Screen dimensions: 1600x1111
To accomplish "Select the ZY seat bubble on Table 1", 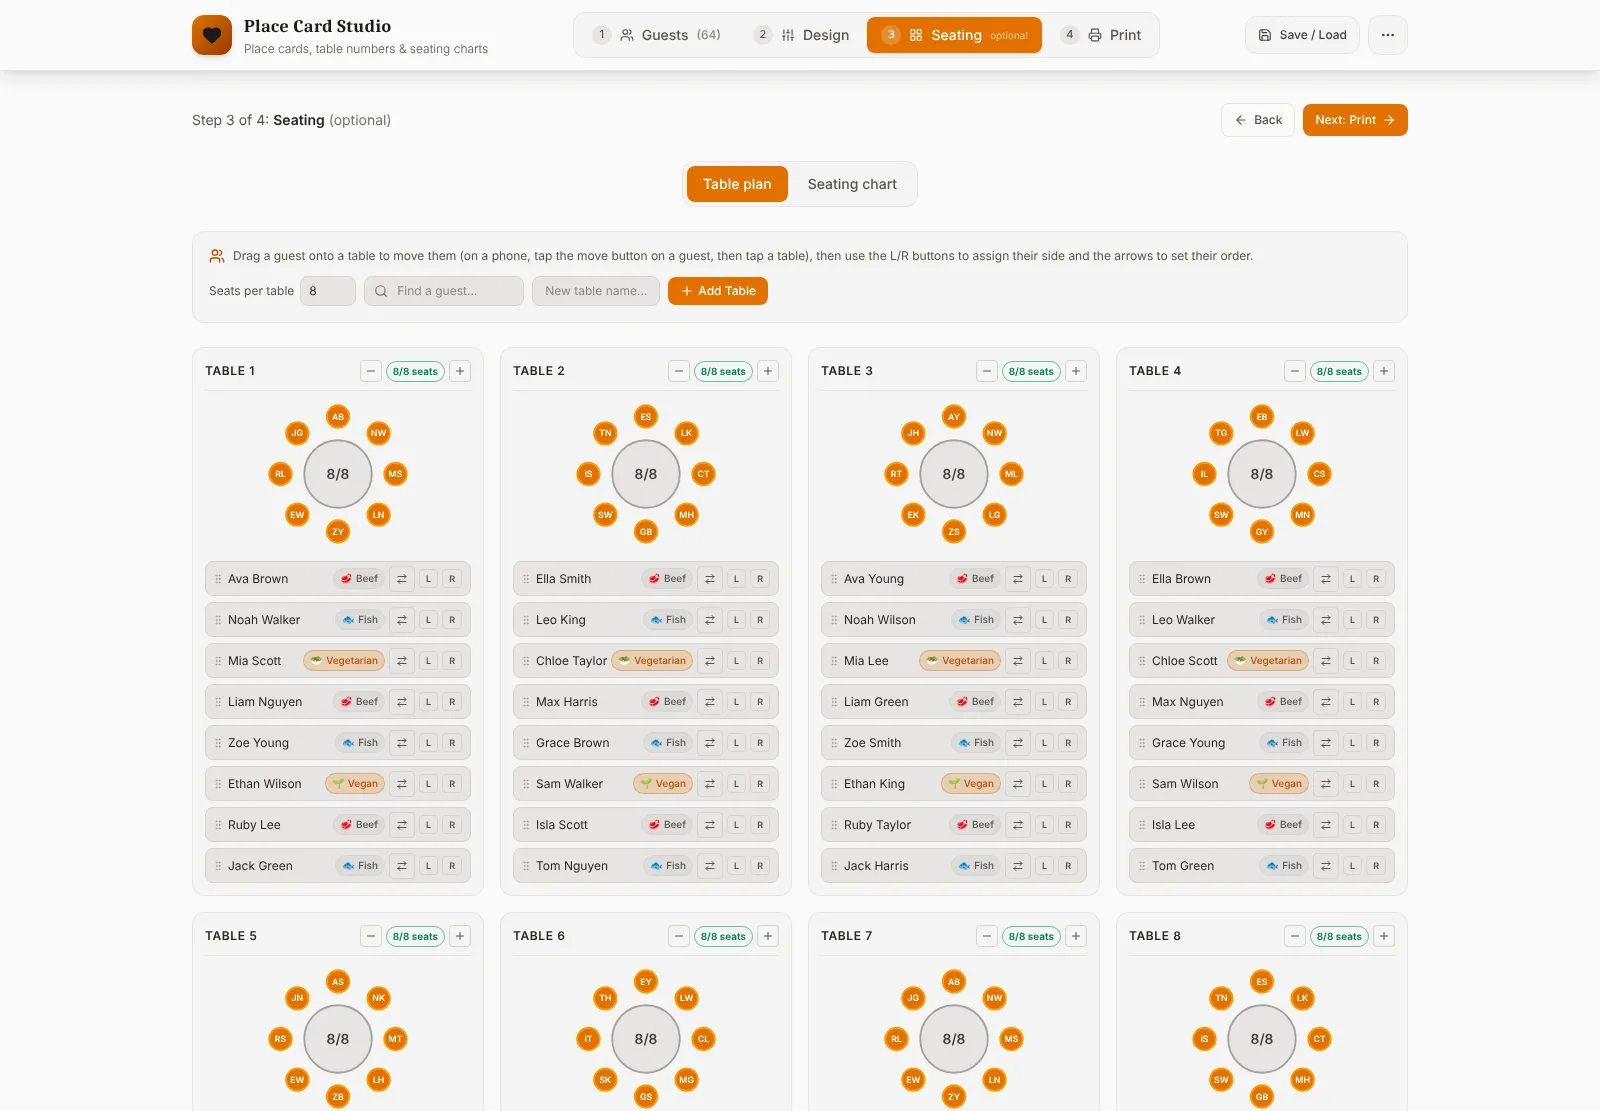I will (x=338, y=532).
